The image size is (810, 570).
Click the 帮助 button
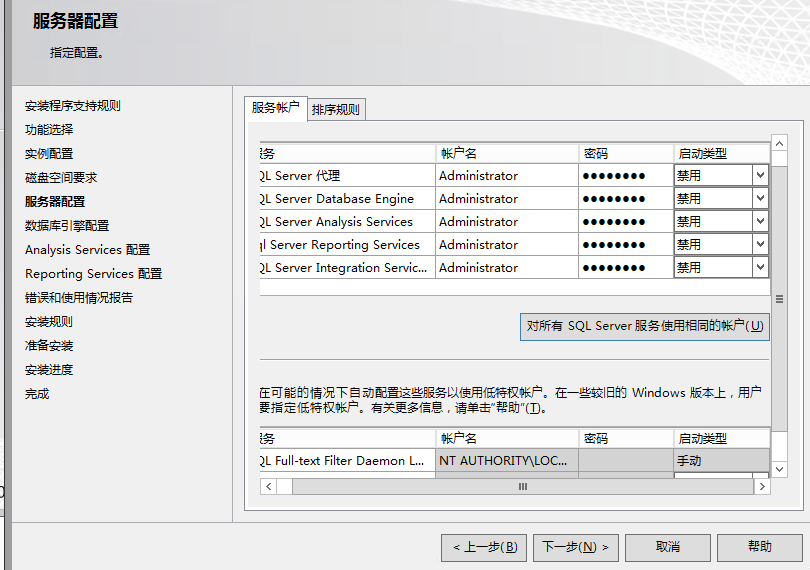(x=759, y=547)
